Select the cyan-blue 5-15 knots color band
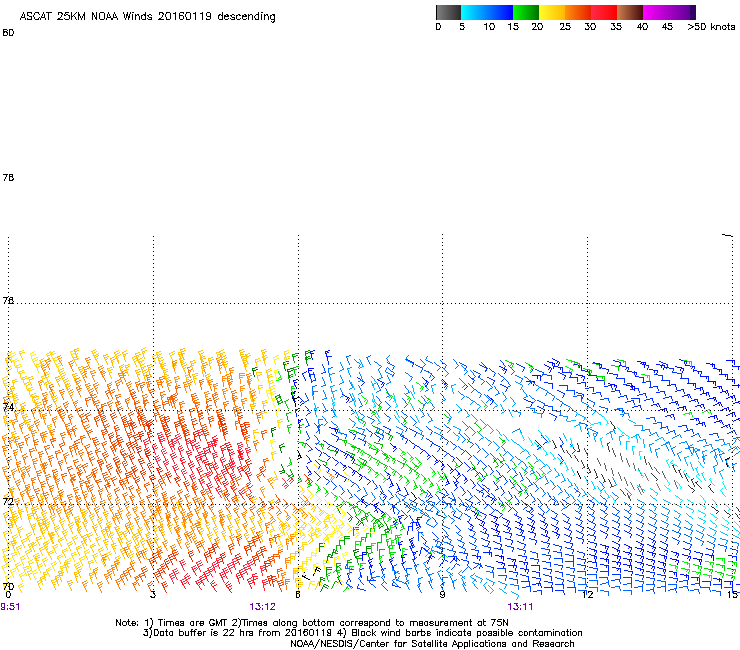 pyautogui.click(x=487, y=12)
